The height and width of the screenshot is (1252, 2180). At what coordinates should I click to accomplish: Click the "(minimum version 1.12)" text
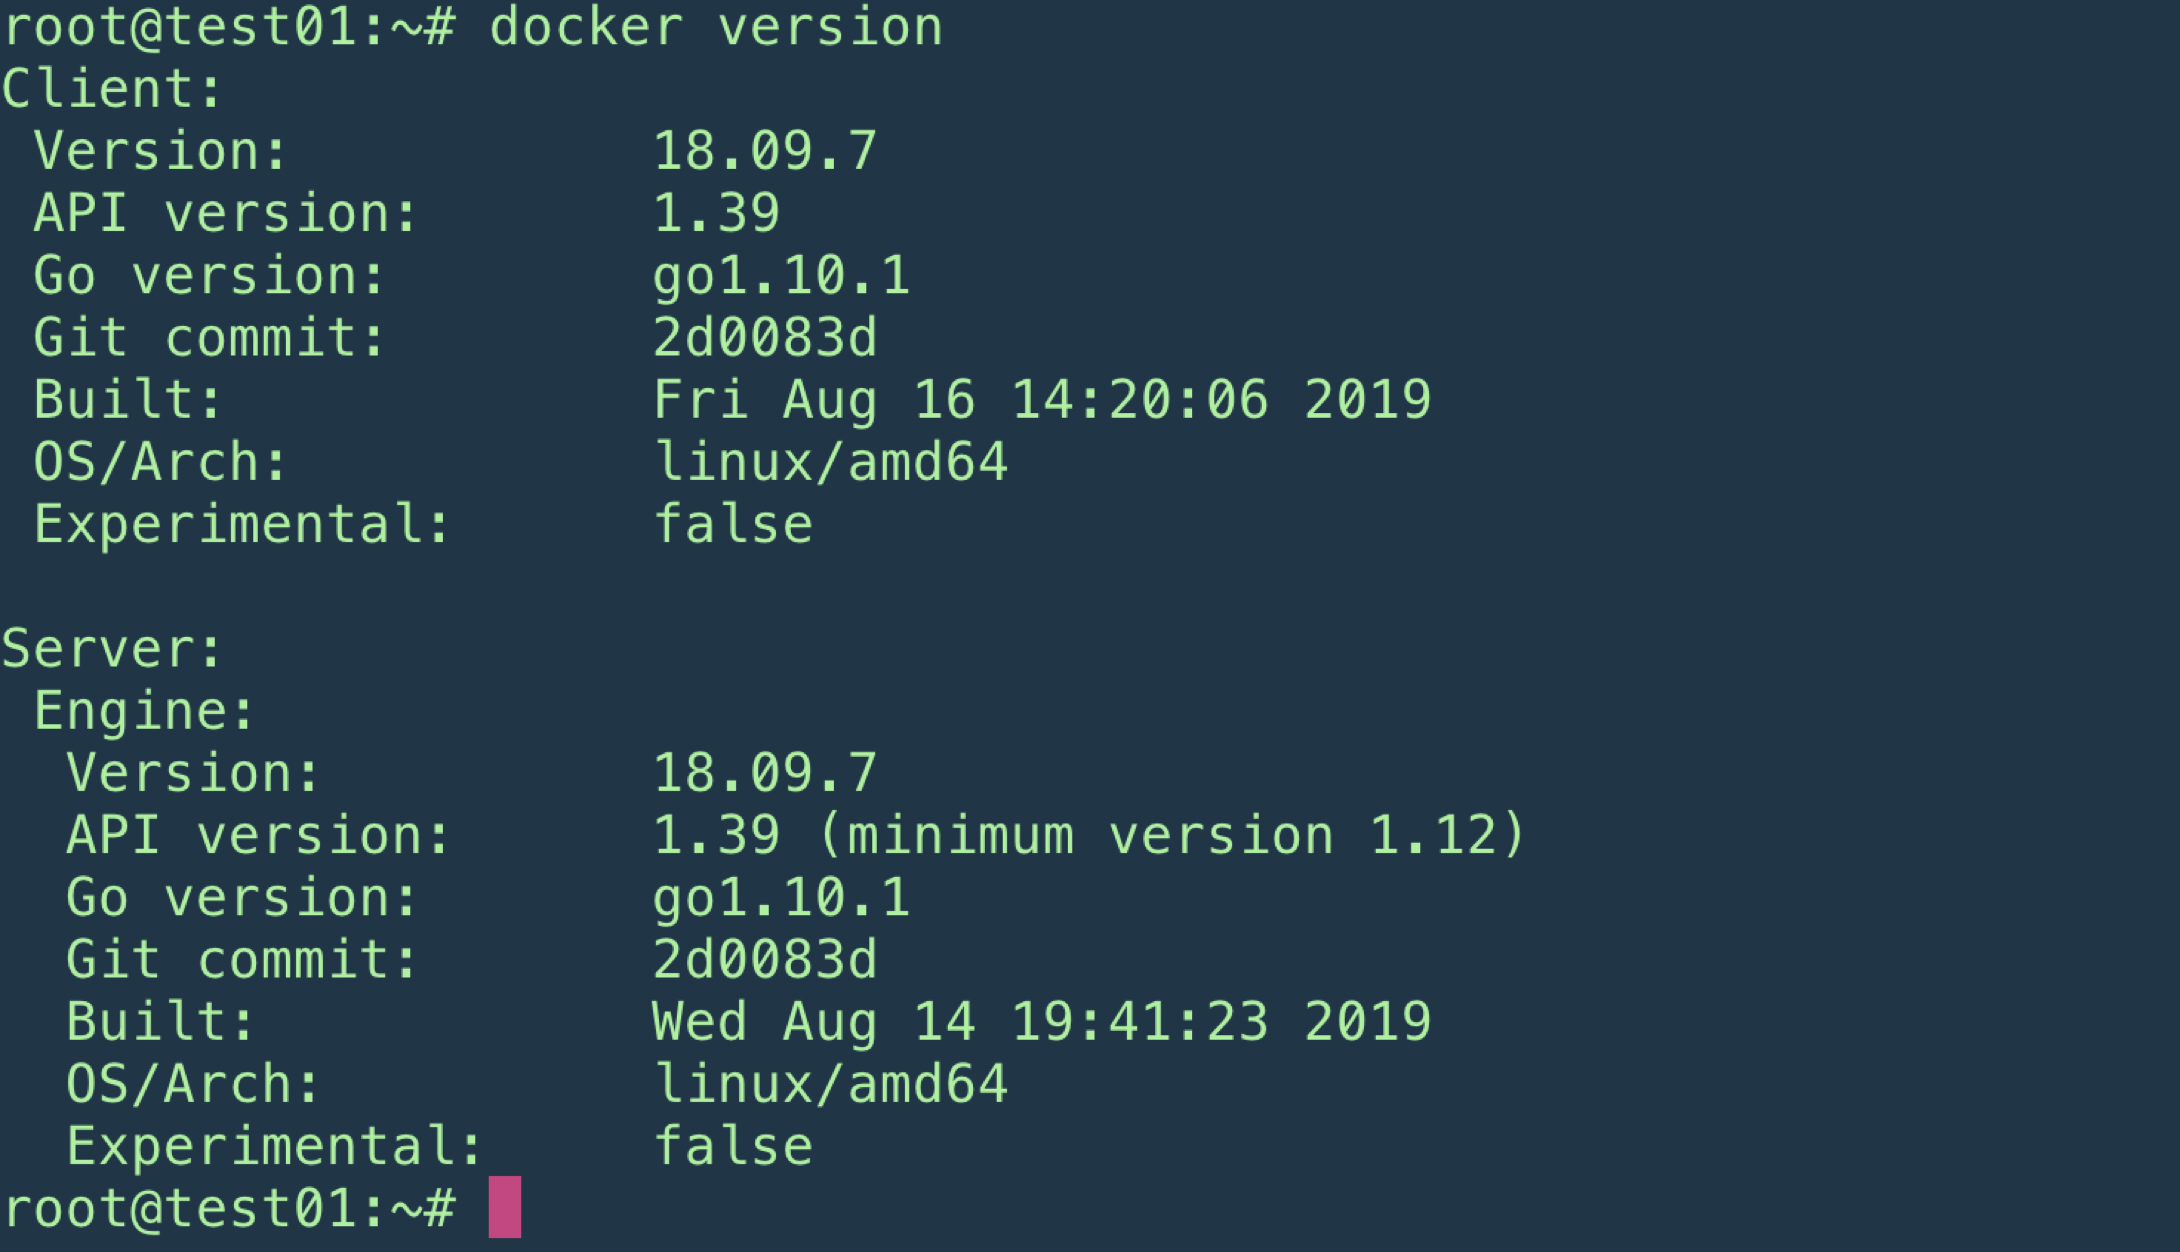1171,835
